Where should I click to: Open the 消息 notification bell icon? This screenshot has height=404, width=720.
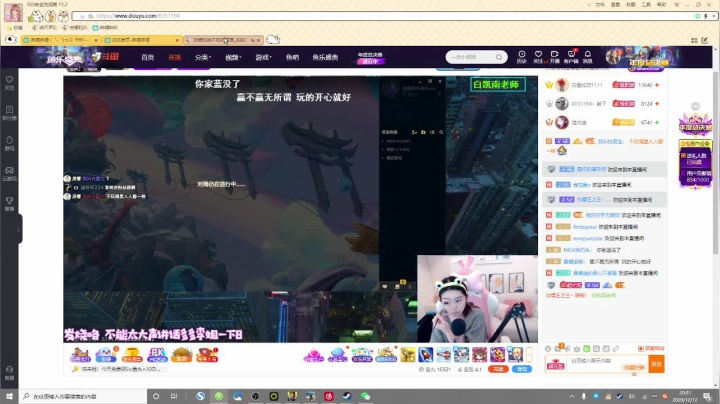click(588, 56)
